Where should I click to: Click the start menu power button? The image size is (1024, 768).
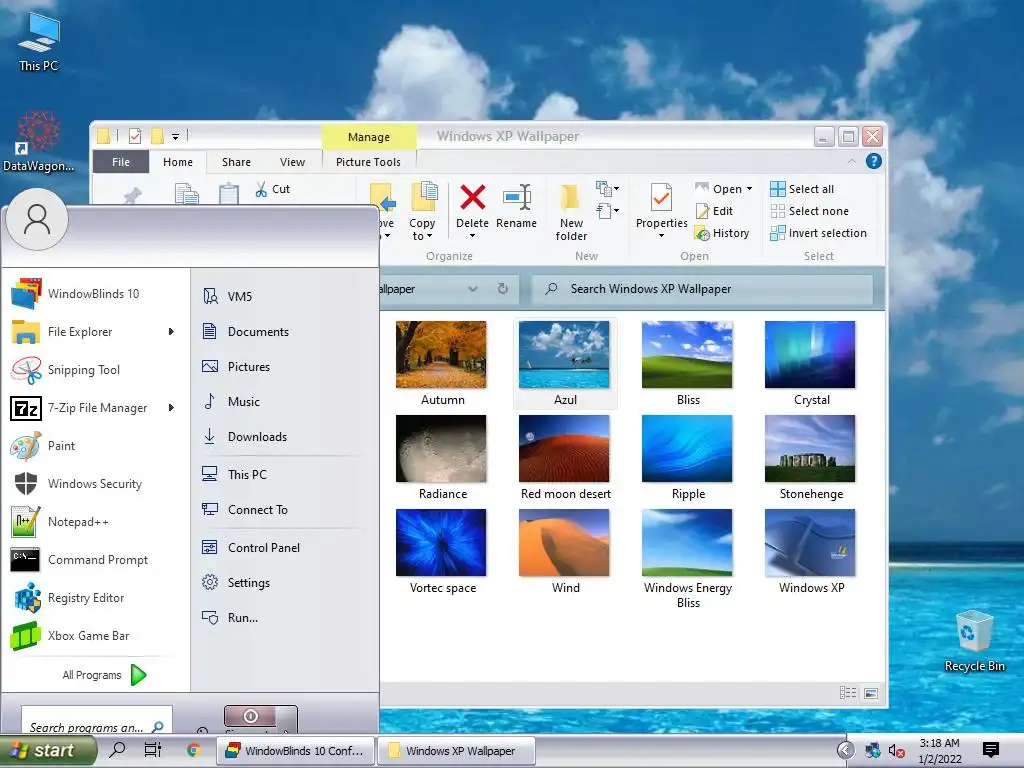tap(251, 716)
